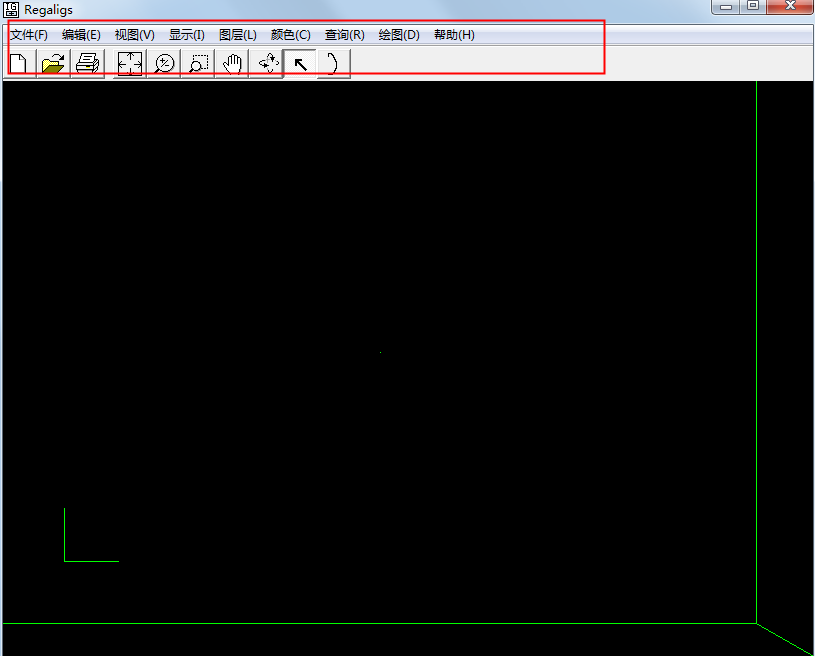Select the 3D orbit rotate tool
The height and width of the screenshot is (656, 815).
(266, 64)
